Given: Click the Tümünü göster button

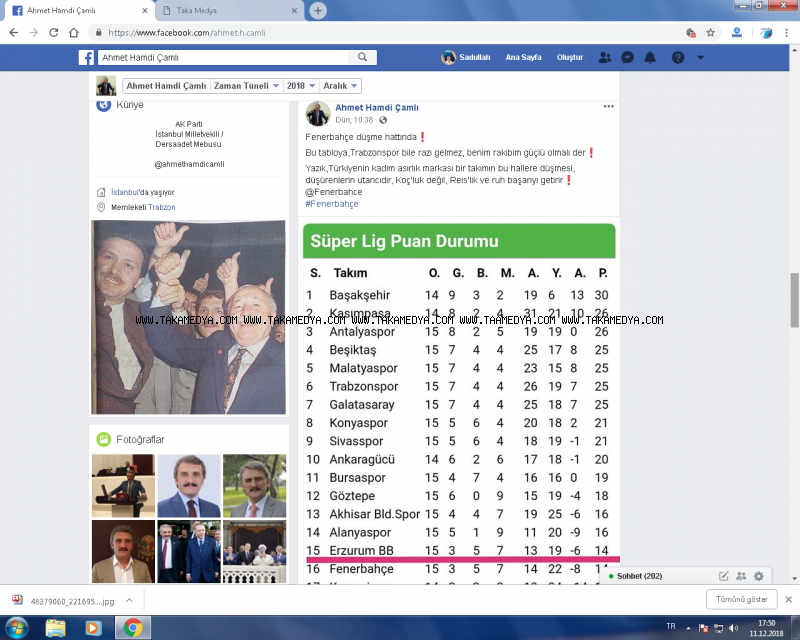Looking at the screenshot, I should pyautogui.click(x=741, y=599).
